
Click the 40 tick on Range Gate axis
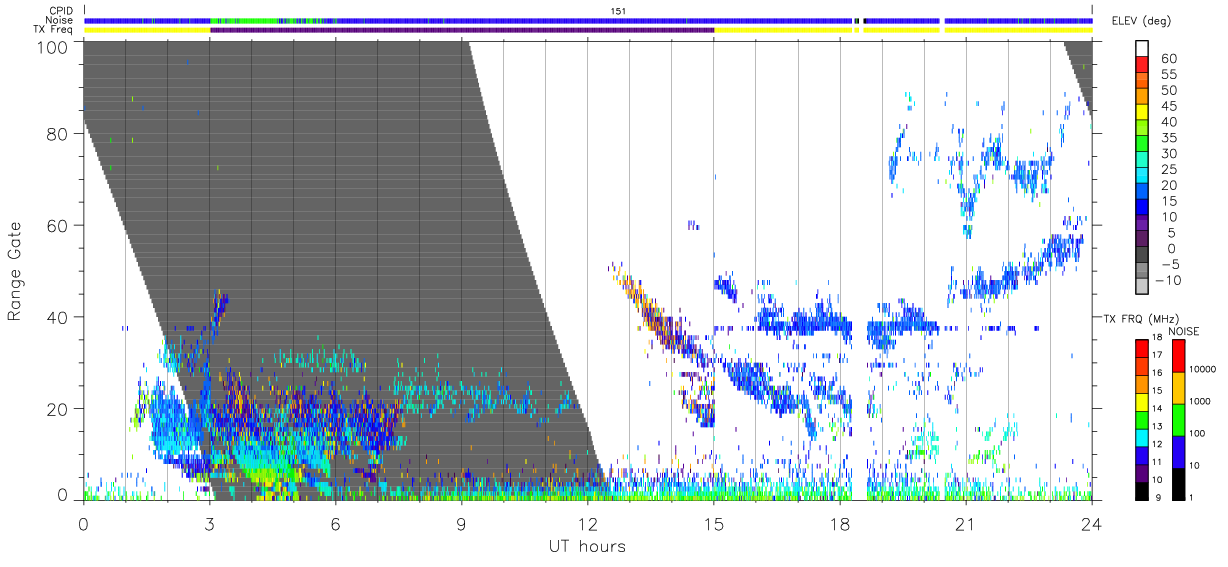(60, 317)
